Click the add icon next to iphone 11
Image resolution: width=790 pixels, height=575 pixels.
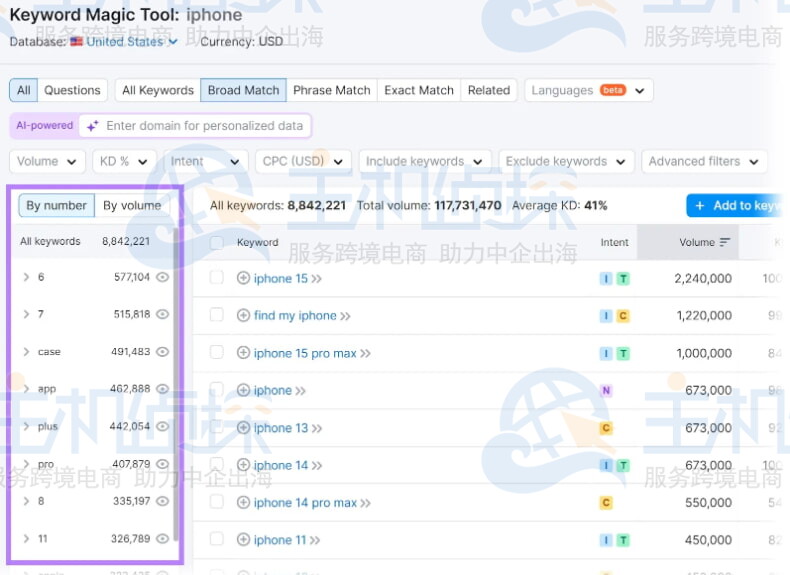tap(243, 541)
